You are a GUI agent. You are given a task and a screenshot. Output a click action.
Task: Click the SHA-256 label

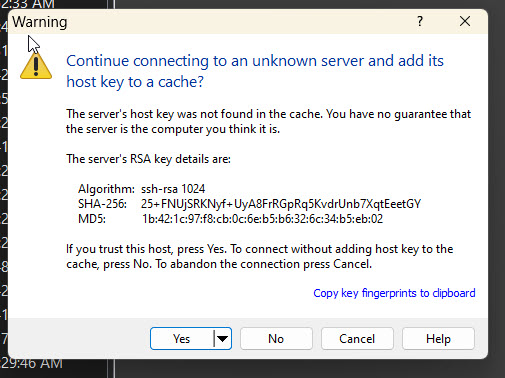click(102, 204)
